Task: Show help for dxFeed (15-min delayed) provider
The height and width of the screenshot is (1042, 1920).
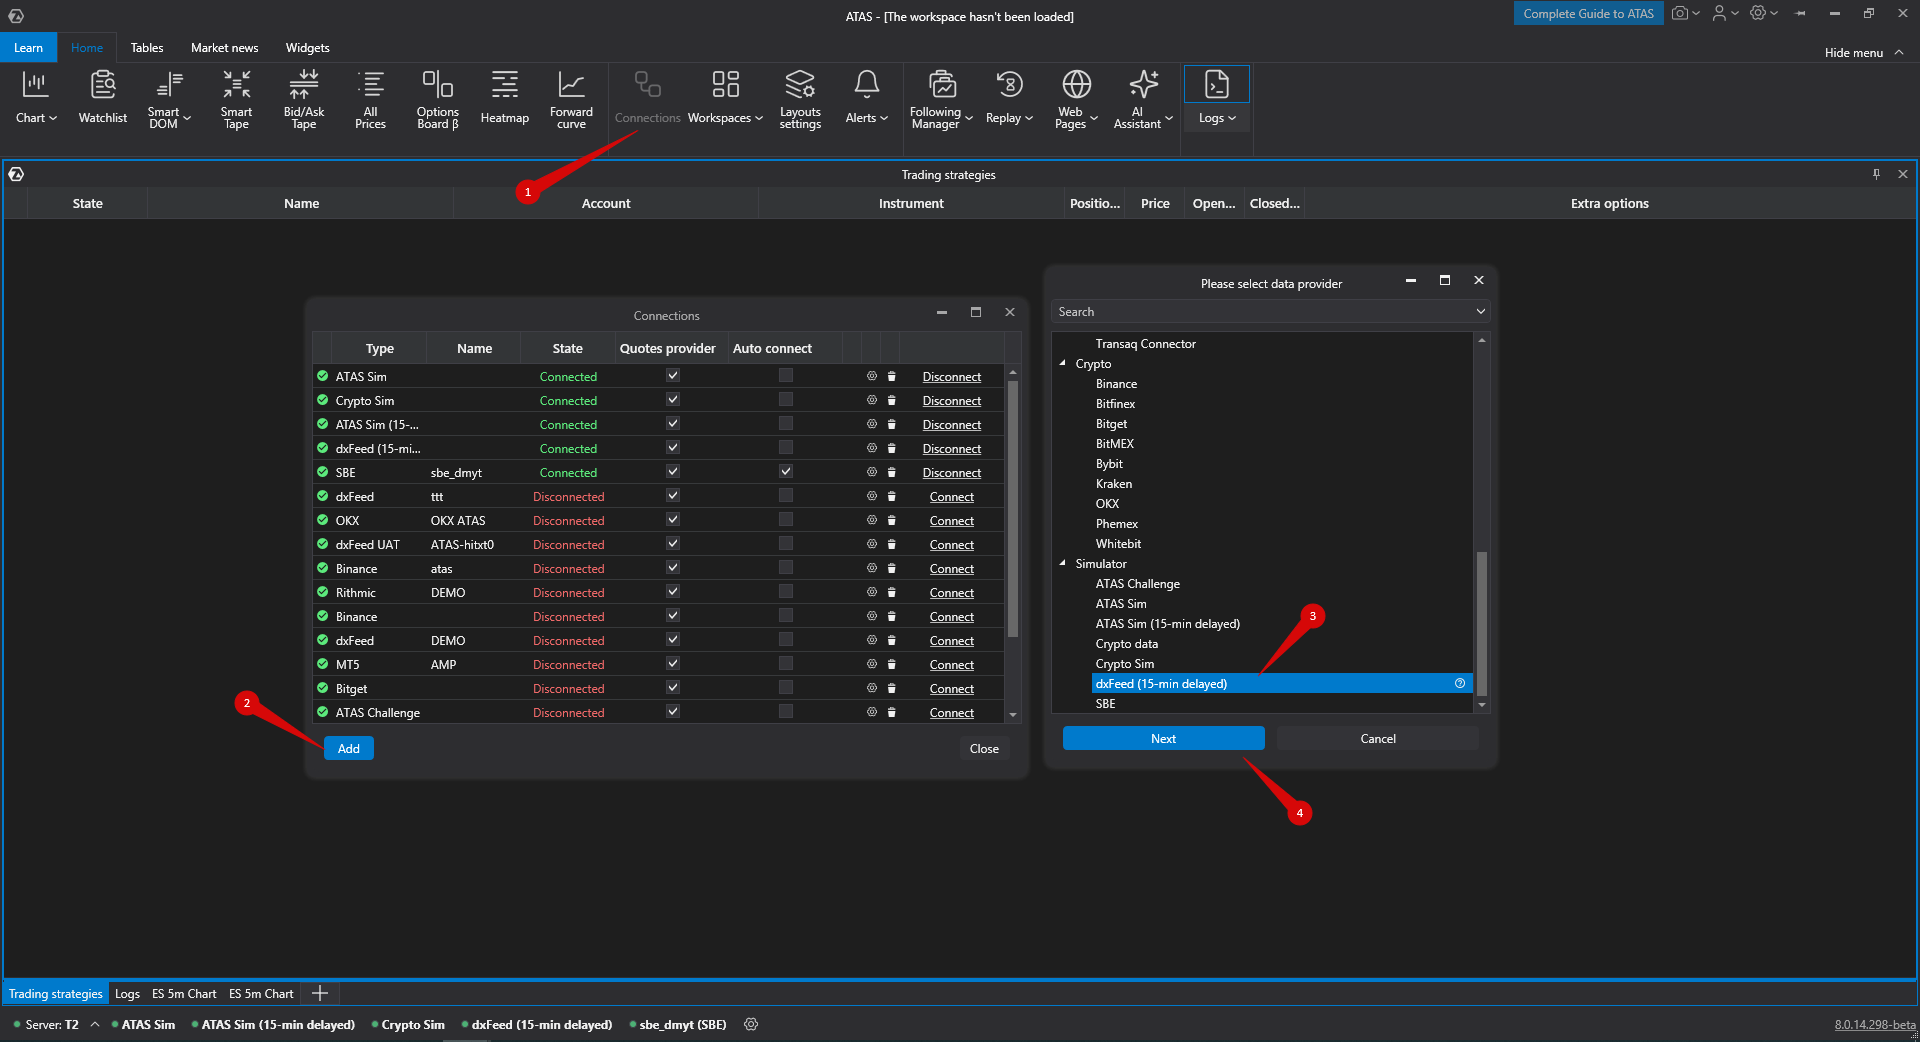Action: click(1460, 683)
